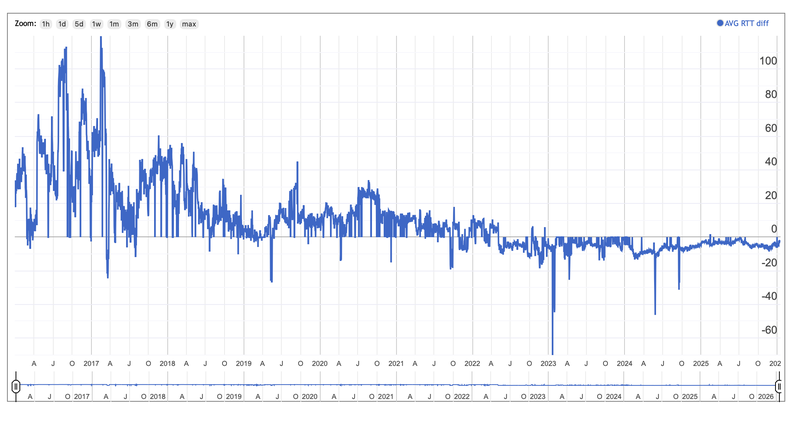Select the 6m zoom button
This screenshot has height=427, width=800.
[151, 23]
